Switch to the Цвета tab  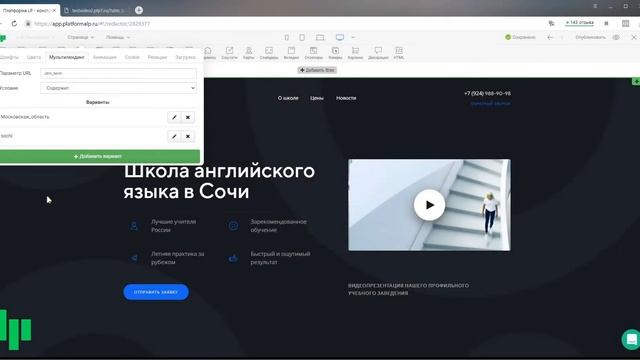34,57
